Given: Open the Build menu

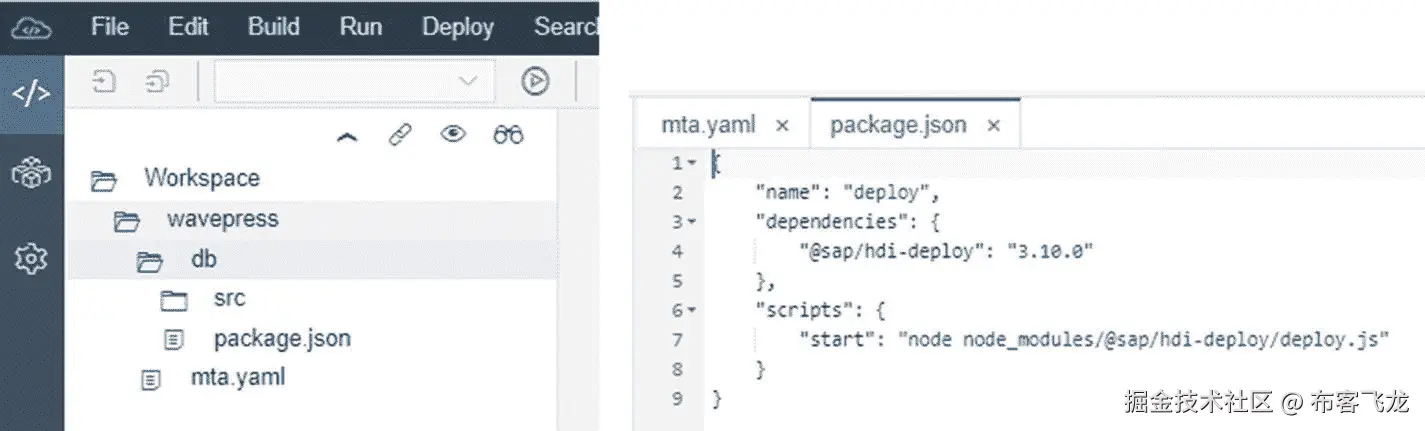Looking at the screenshot, I should [x=273, y=27].
